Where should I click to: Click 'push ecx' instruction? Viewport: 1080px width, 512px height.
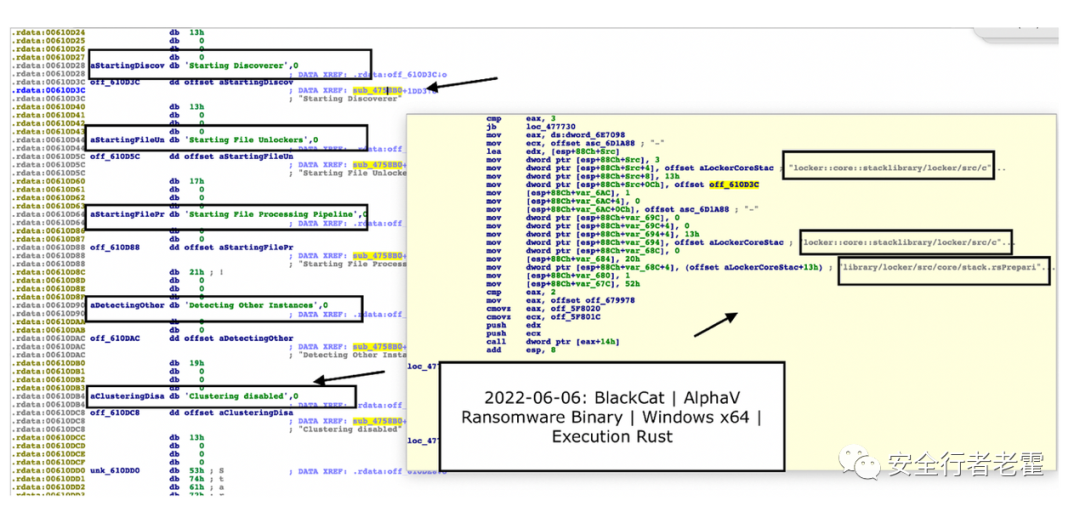point(511,334)
